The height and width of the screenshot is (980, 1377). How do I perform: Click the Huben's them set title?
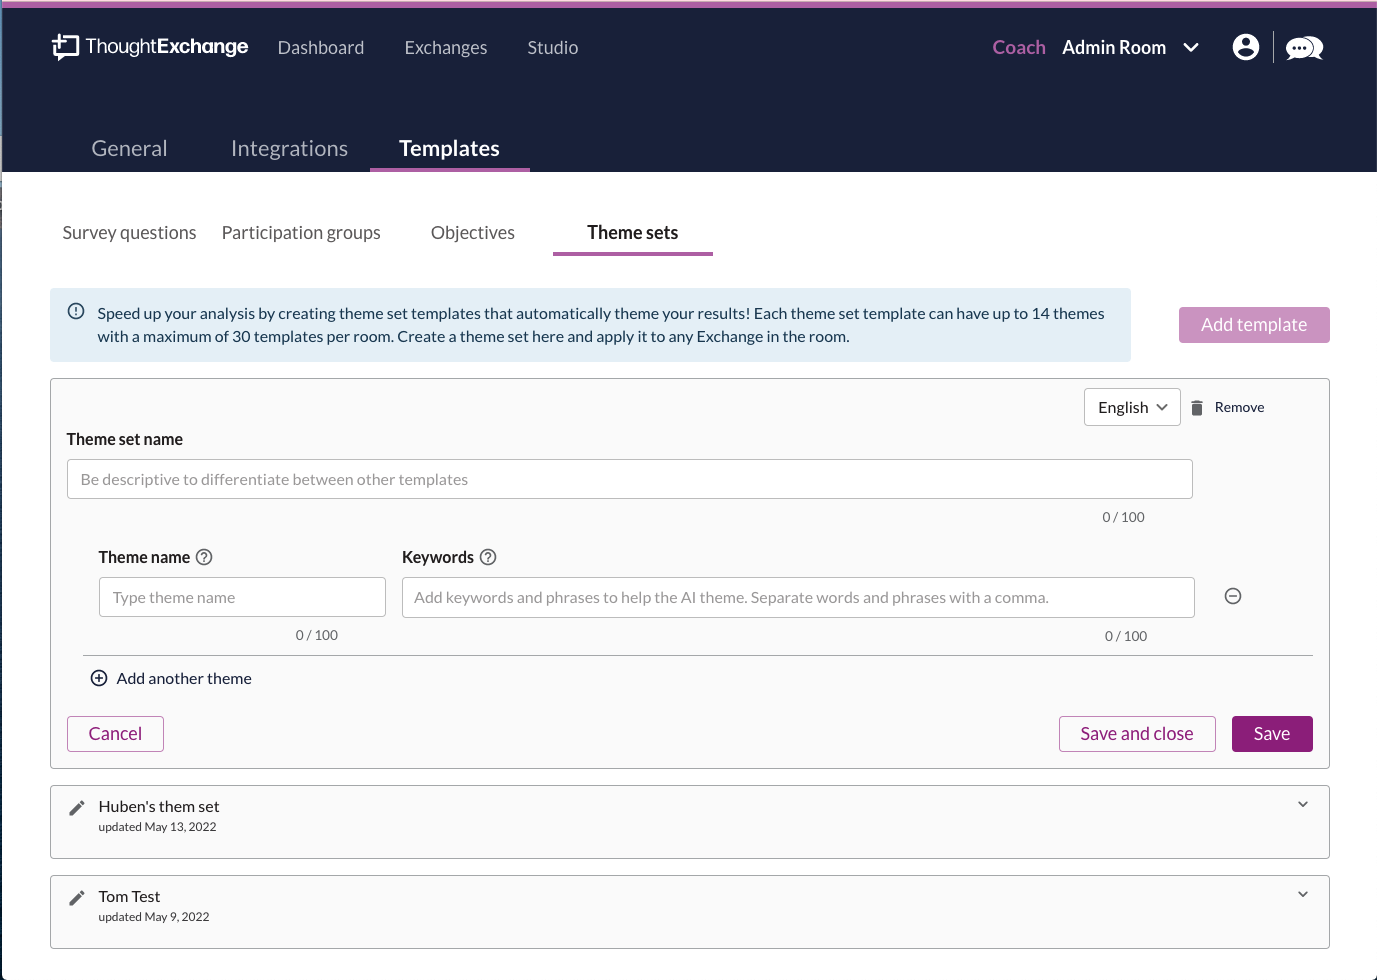[x=159, y=806]
